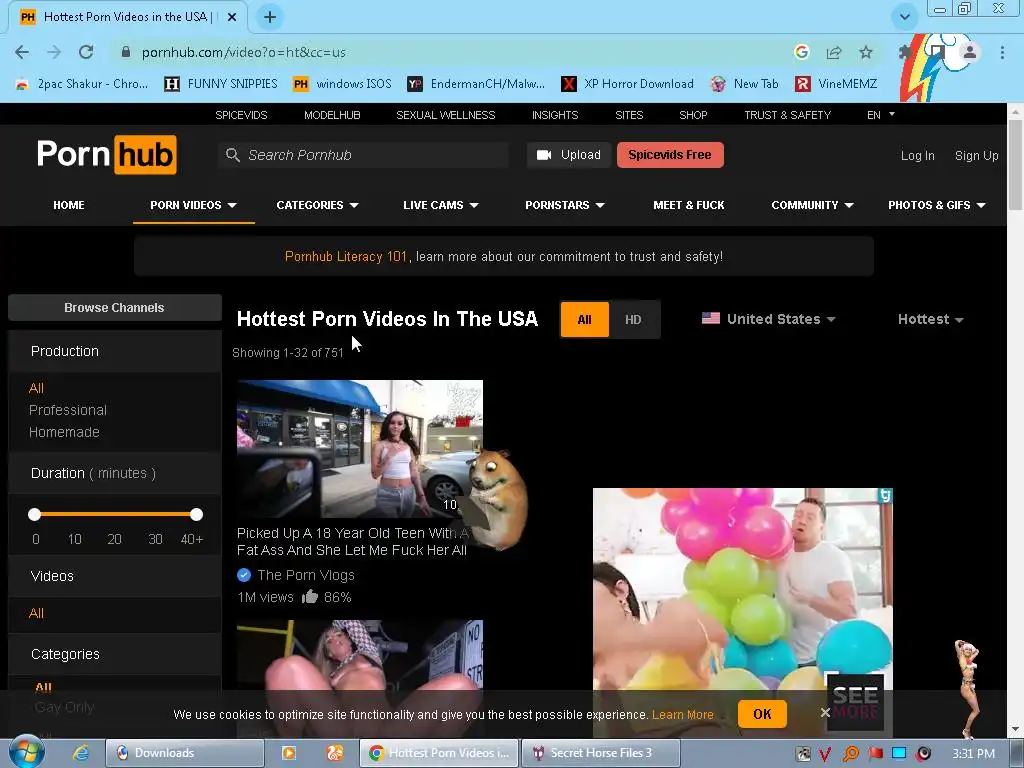Screen dimensions: 1024x768
Task: Click the magnifier icon in the search box
Action: click(232, 155)
